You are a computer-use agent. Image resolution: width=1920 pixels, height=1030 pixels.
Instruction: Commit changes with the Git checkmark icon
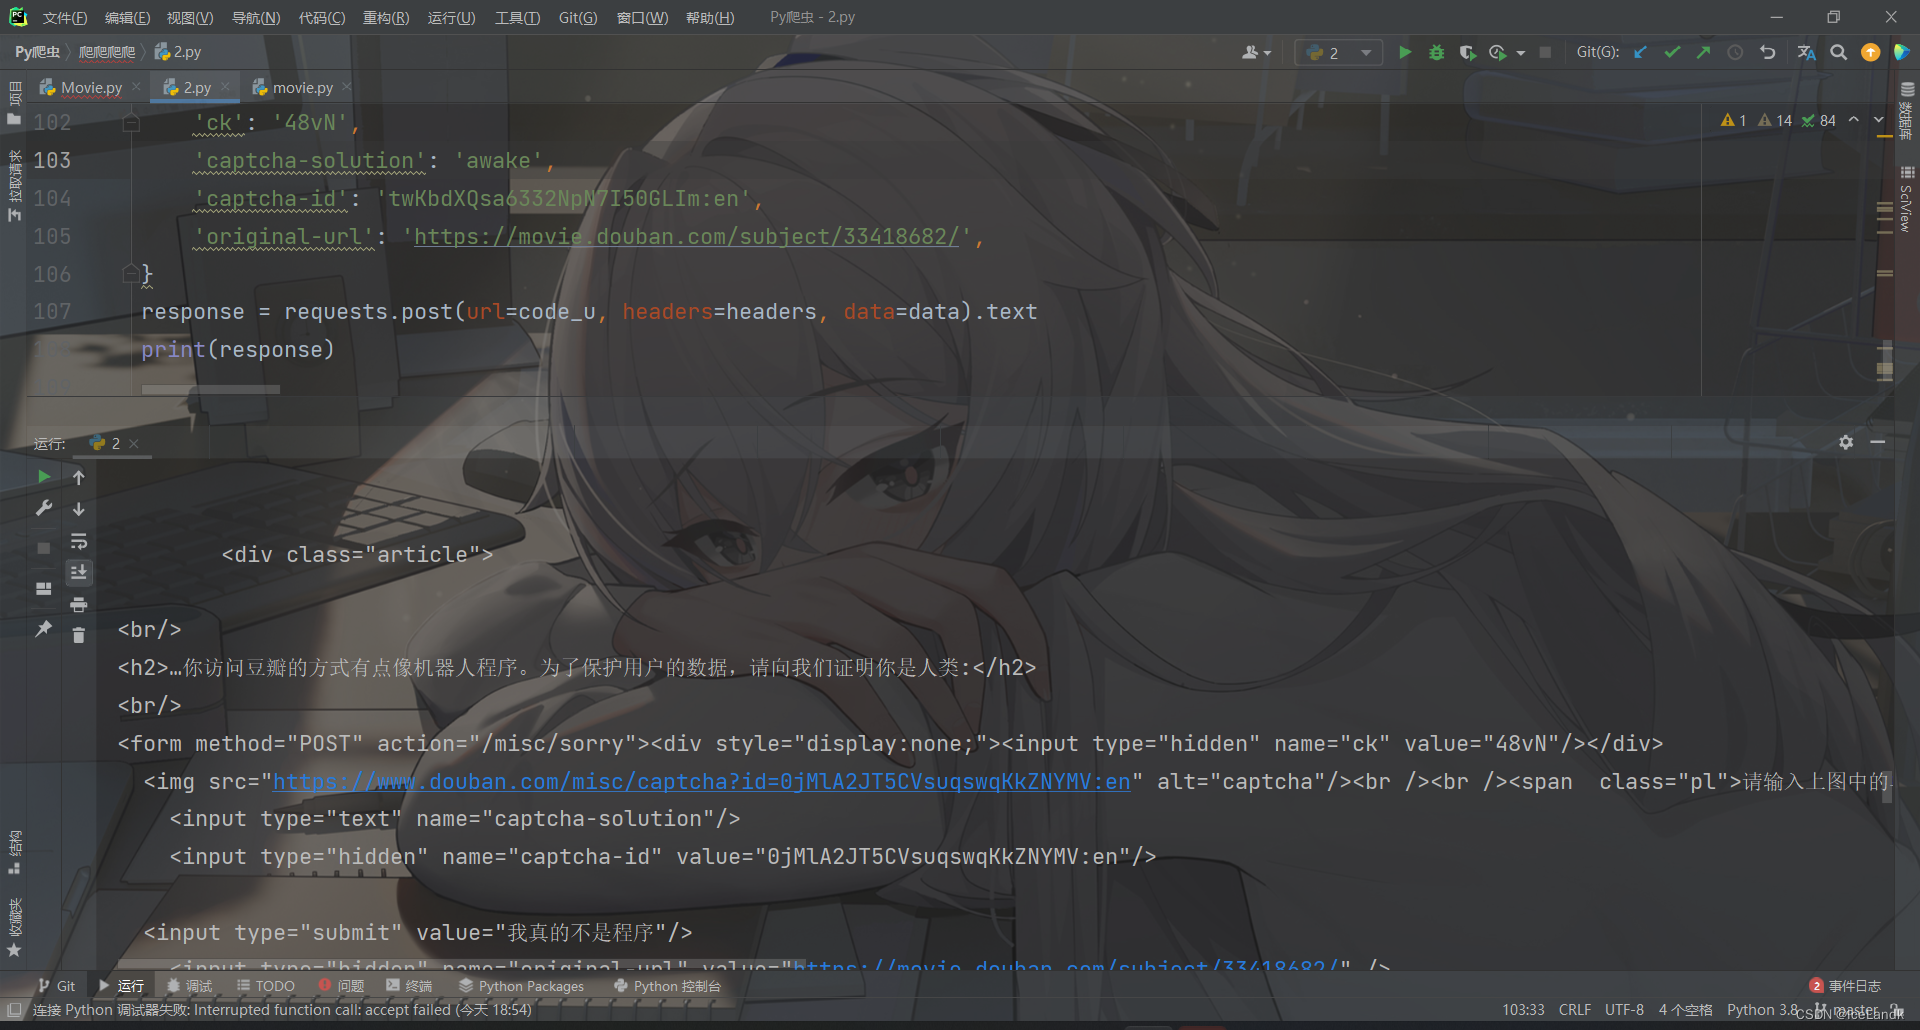pyautogui.click(x=1672, y=52)
